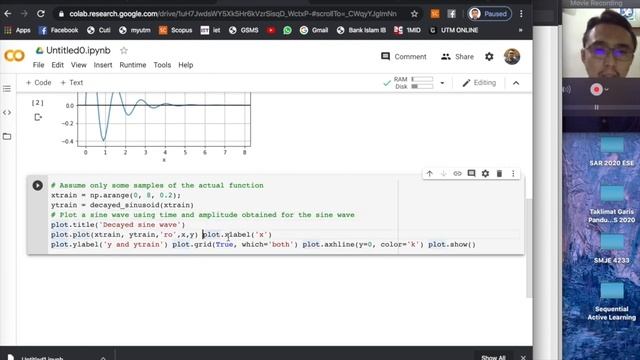
Task: Open Sequential Active Learning desktop folder
Action: [x=611, y=301]
